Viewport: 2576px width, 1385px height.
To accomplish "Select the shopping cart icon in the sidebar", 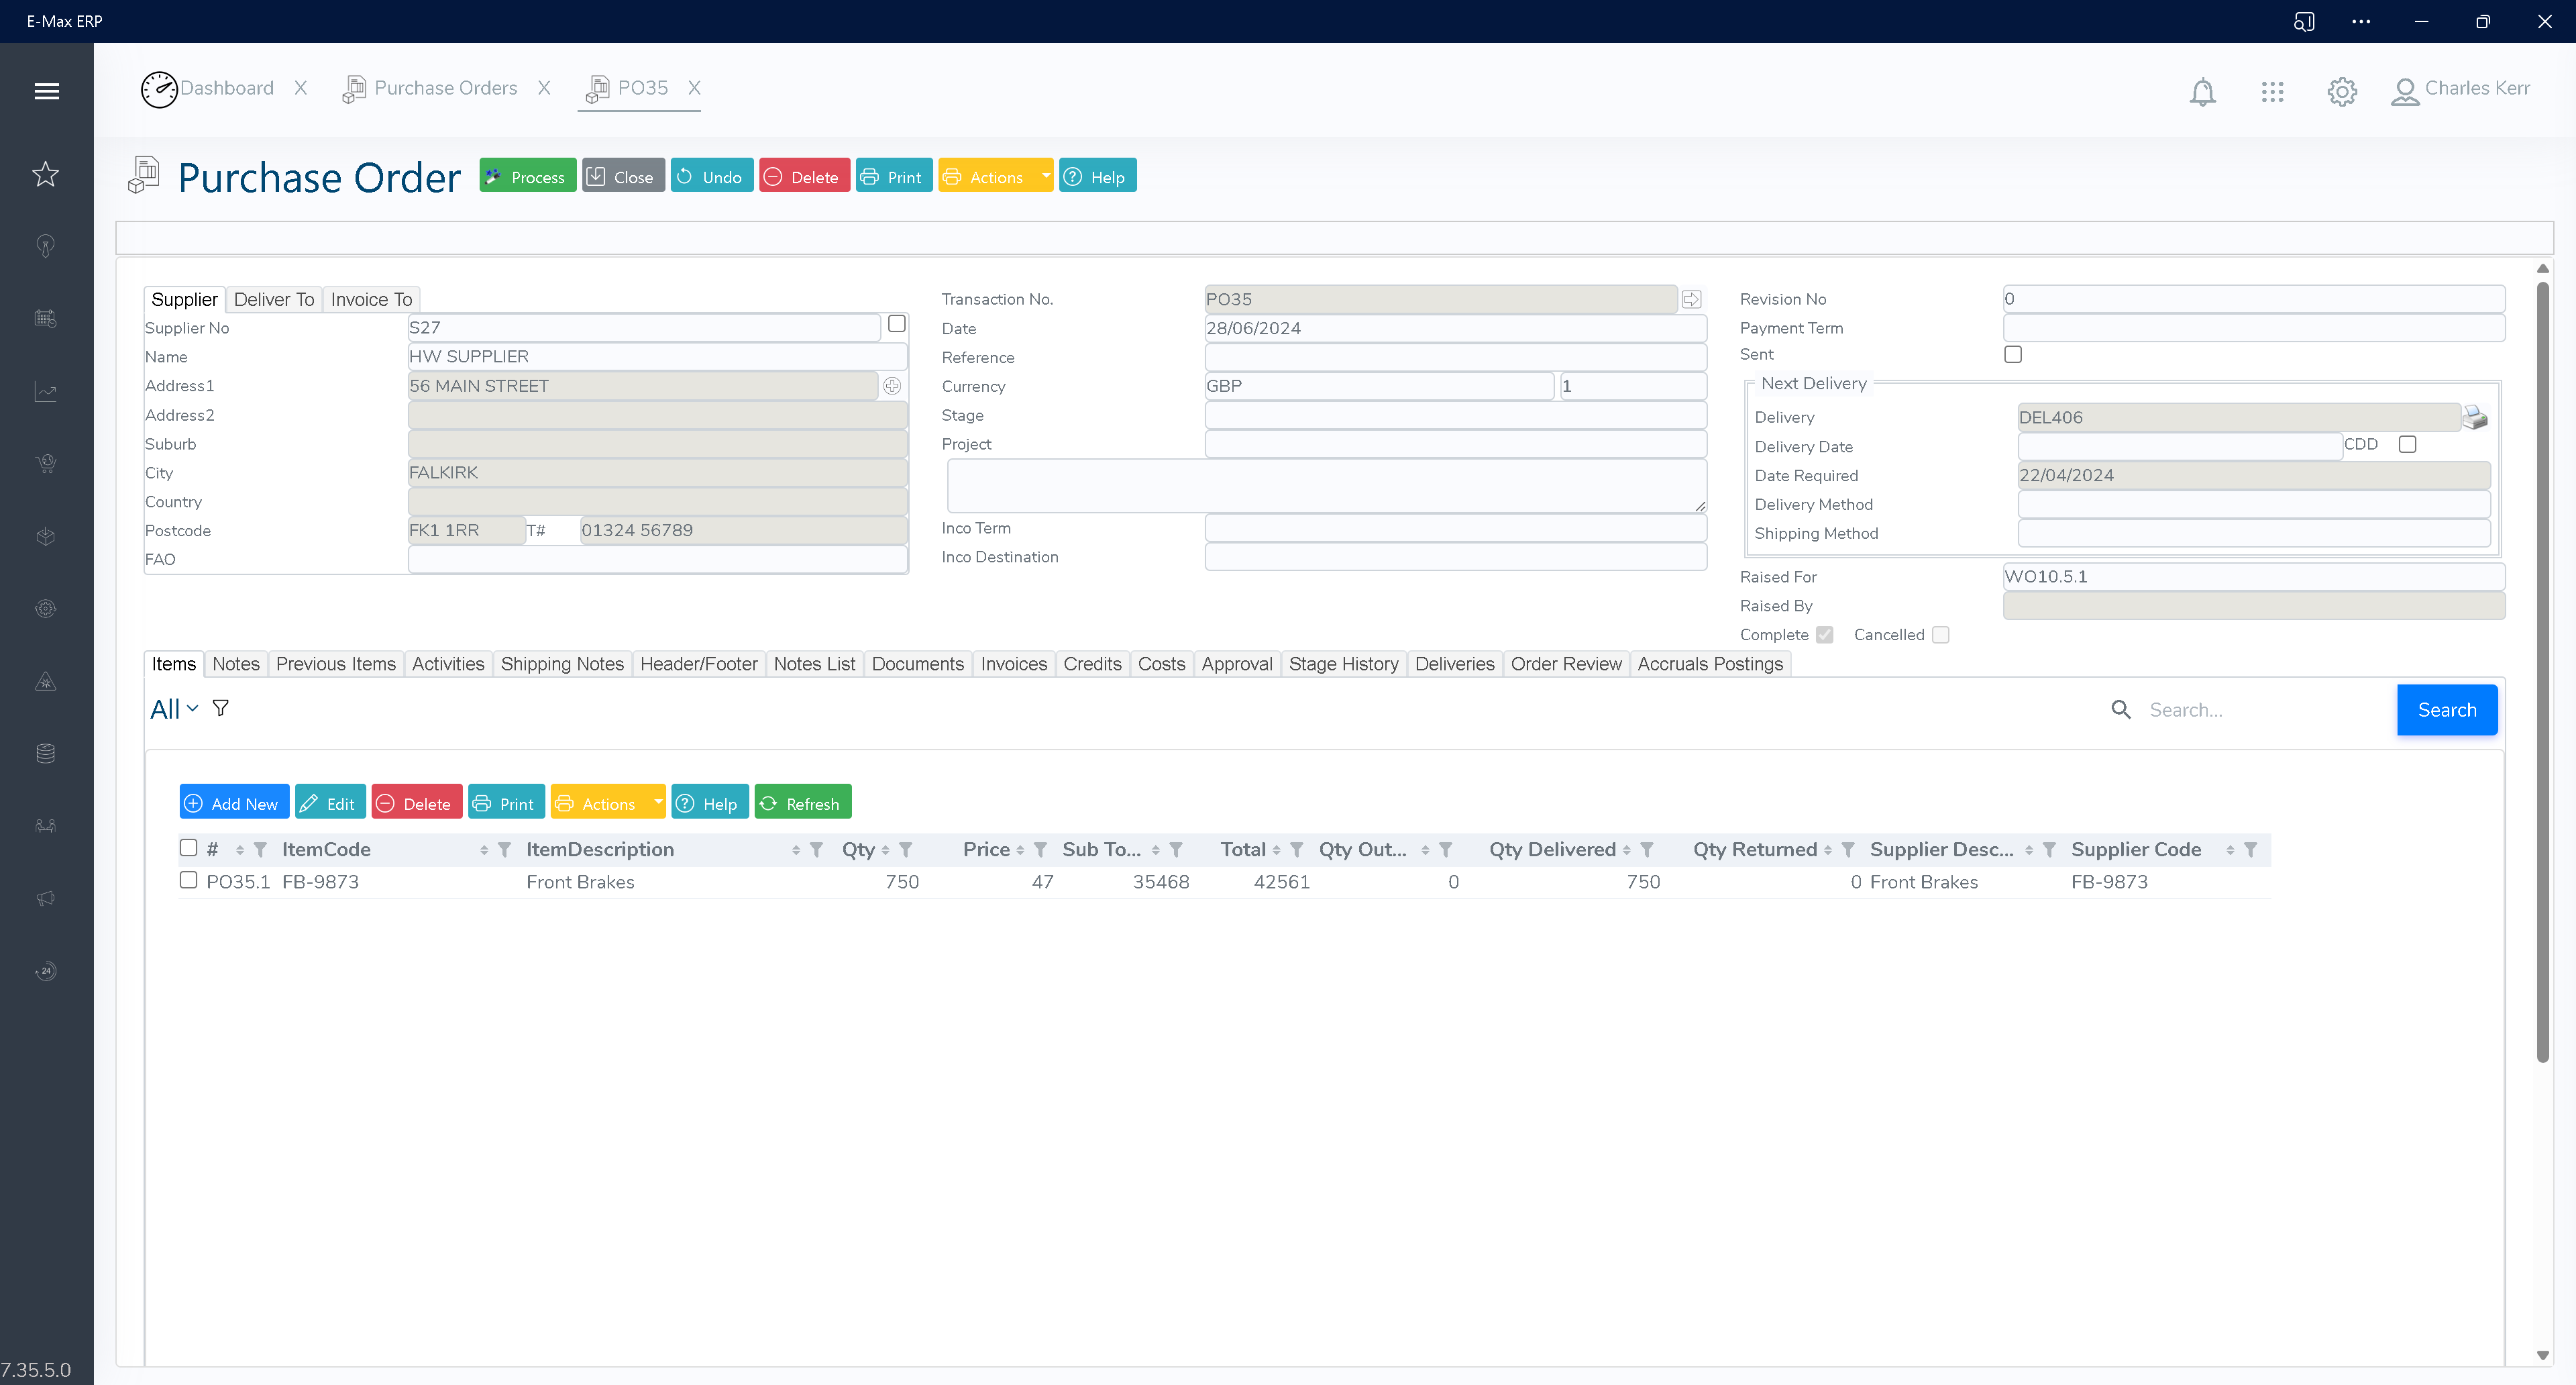I will (45, 463).
